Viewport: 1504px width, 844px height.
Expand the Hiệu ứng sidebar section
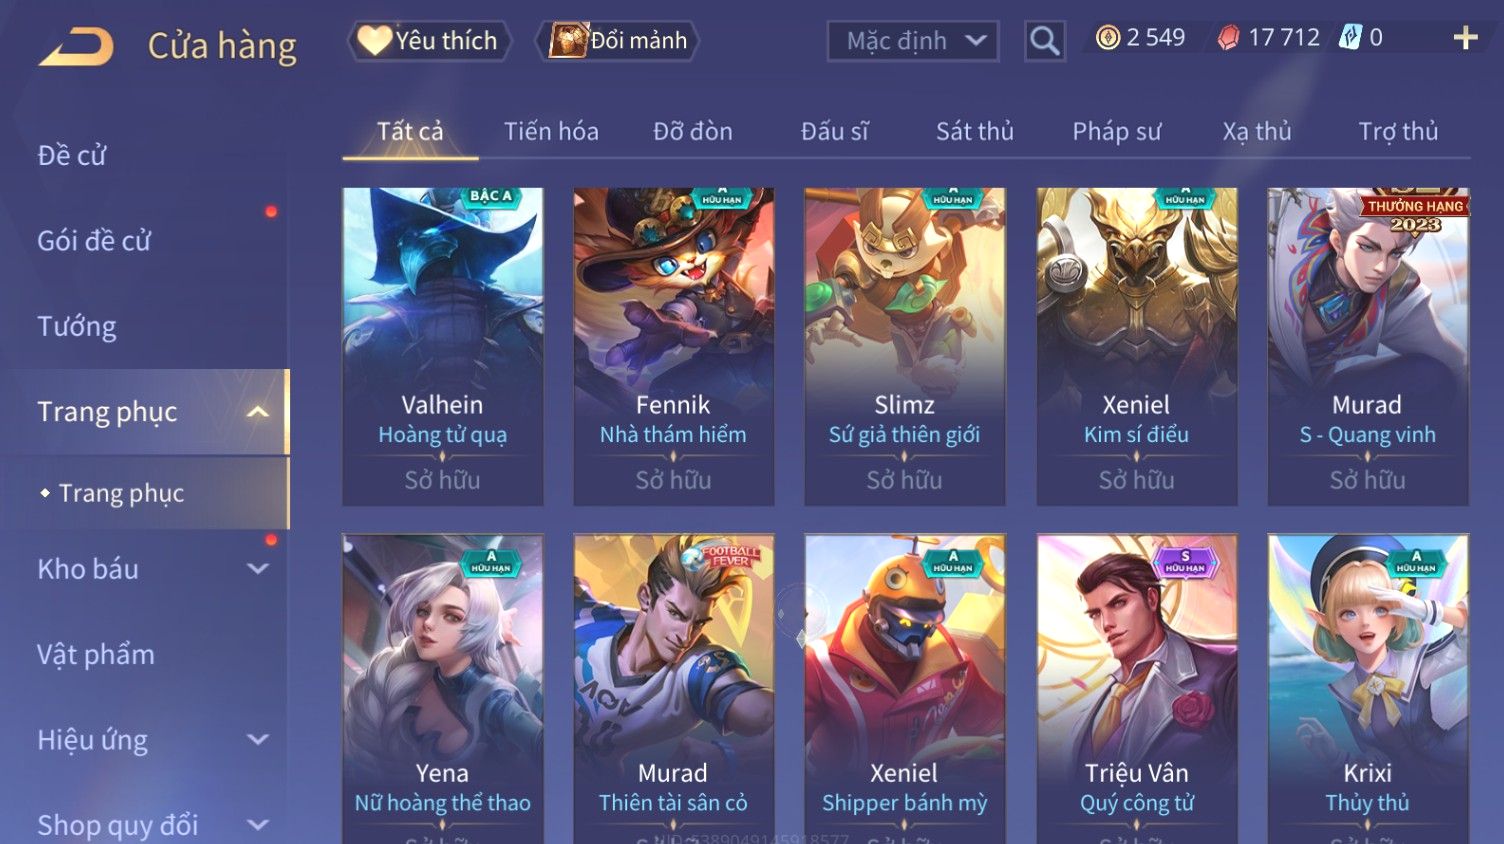tap(258, 740)
